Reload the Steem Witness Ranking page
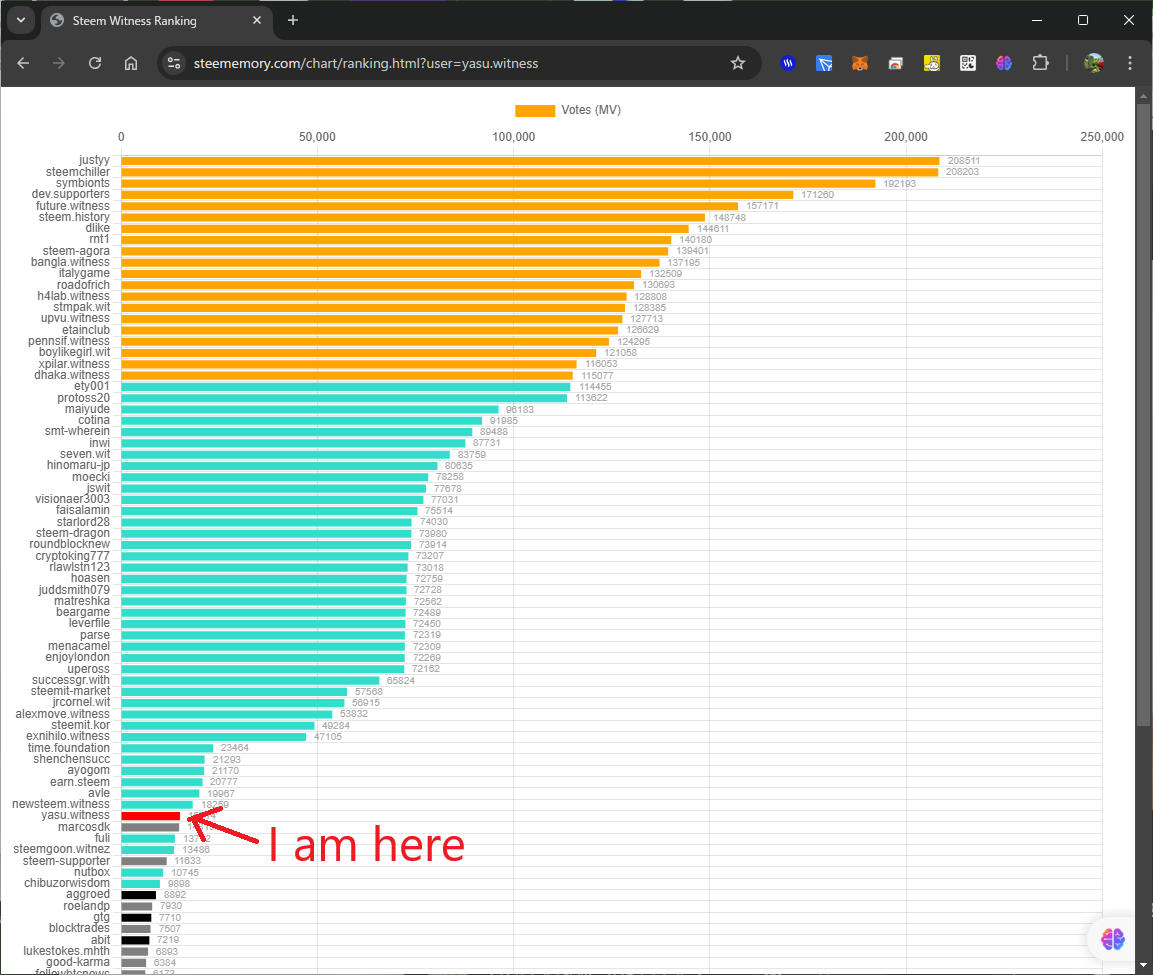The width and height of the screenshot is (1153, 975). click(x=95, y=63)
